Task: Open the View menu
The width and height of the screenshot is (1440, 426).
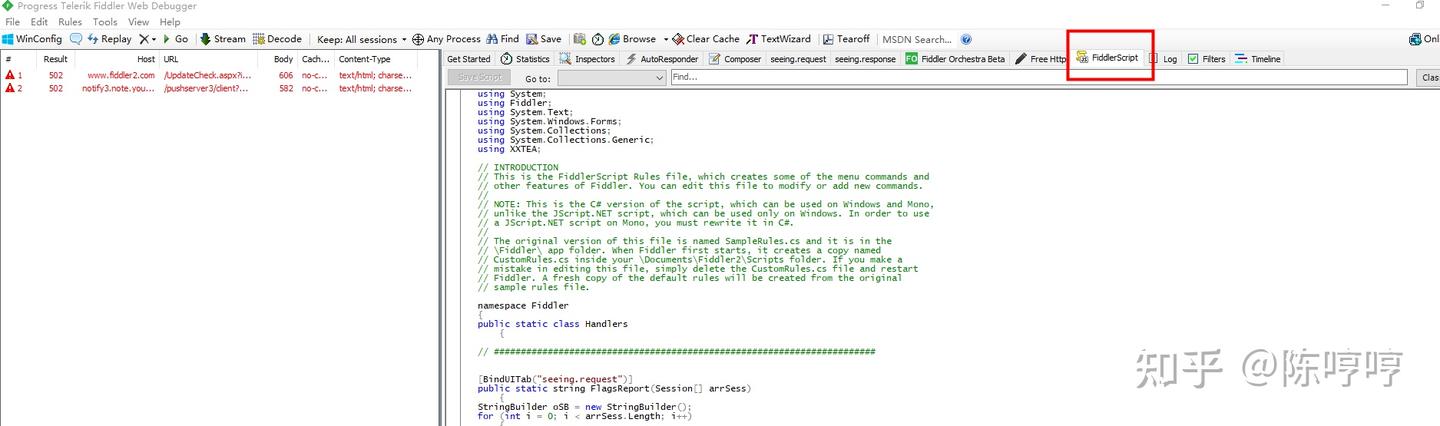Action: click(138, 21)
